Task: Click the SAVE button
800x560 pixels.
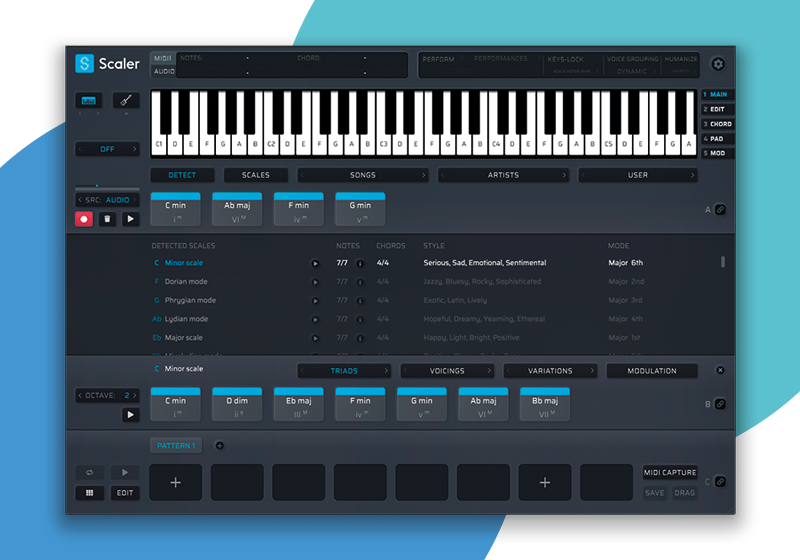Action: (655, 493)
